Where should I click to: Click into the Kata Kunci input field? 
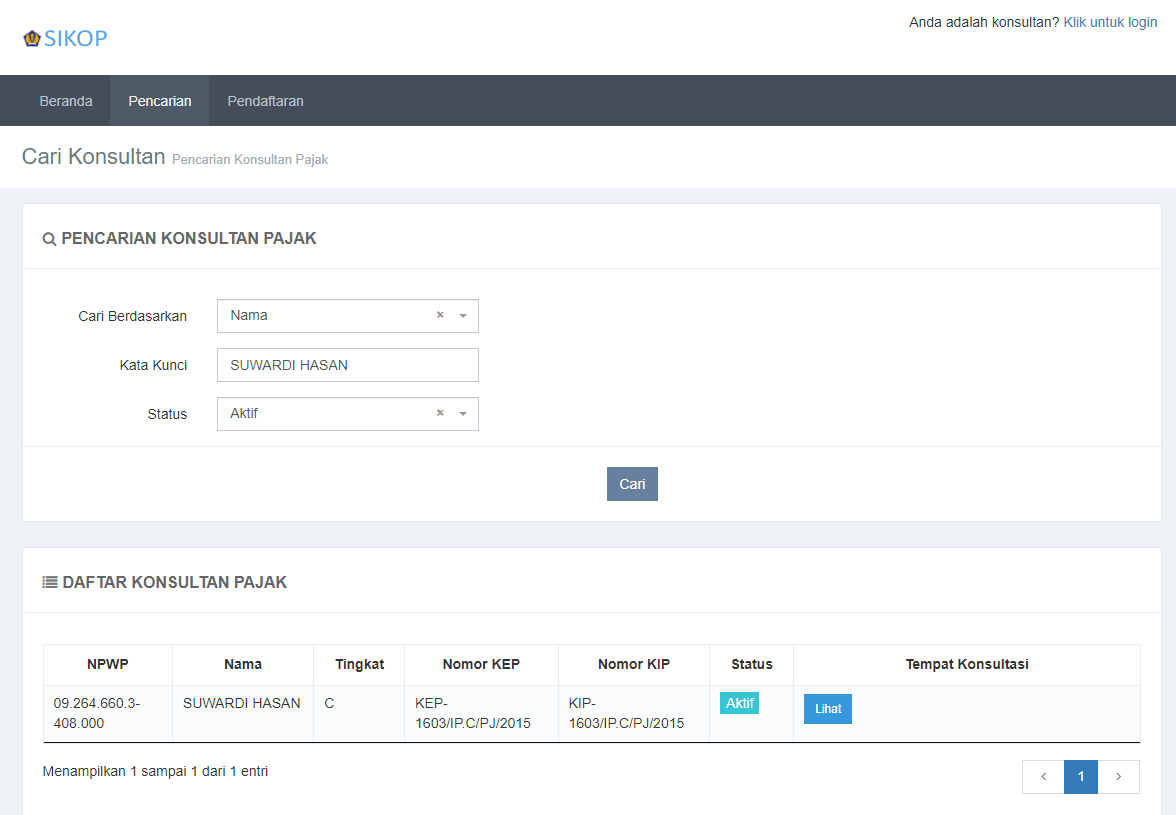[x=347, y=365]
